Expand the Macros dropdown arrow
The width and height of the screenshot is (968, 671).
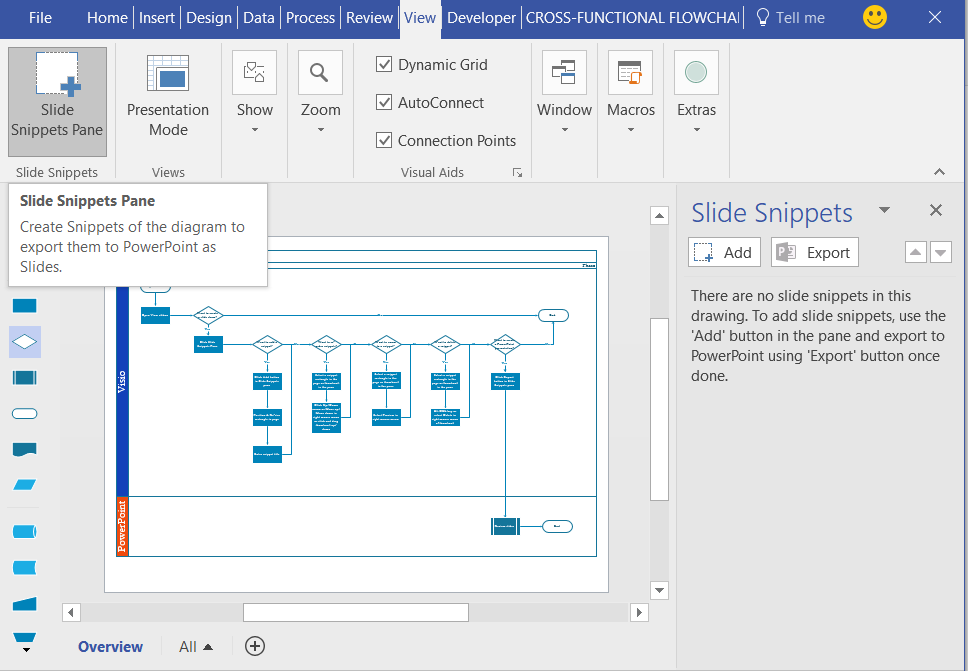(630, 129)
